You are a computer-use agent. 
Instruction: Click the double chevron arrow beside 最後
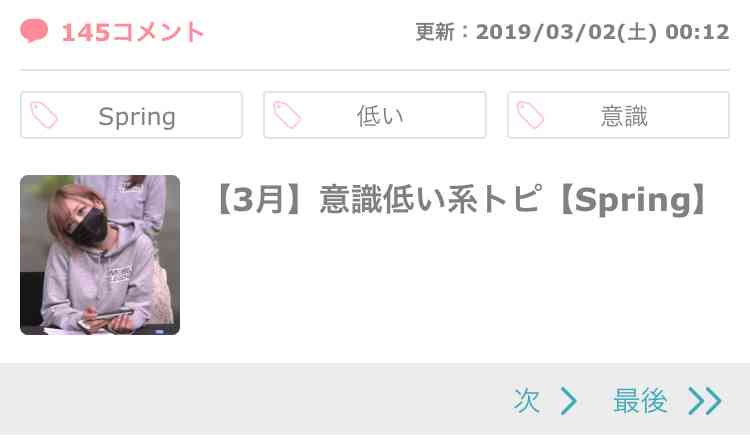click(705, 401)
